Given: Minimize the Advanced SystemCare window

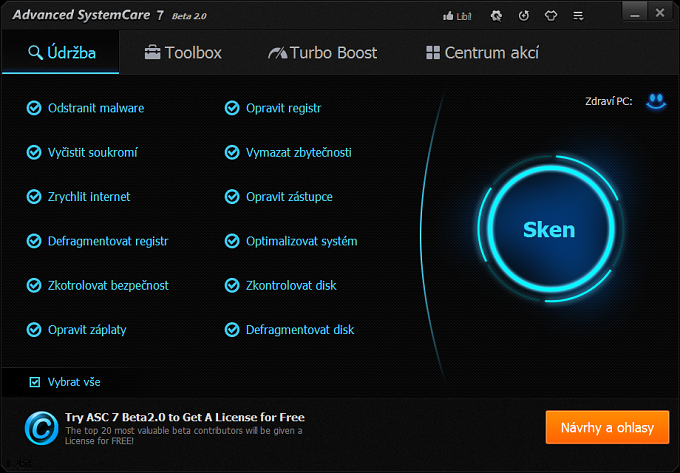Looking at the screenshot, I should tap(635, 14).
